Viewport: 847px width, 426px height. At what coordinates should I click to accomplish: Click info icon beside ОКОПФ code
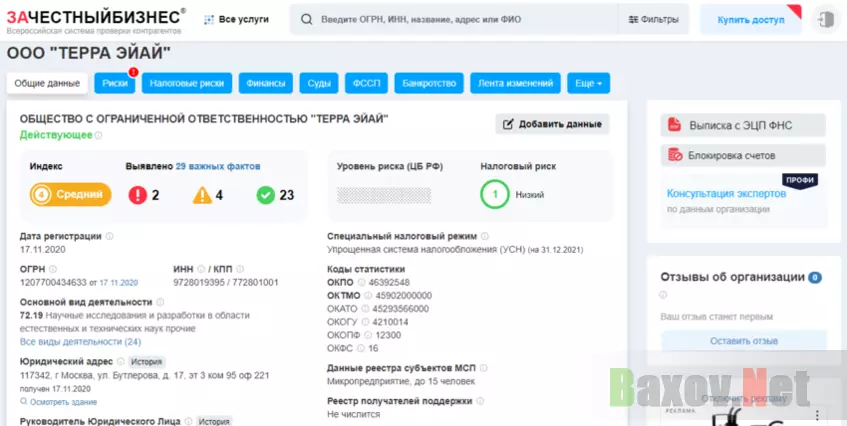(x=368, y=335)
